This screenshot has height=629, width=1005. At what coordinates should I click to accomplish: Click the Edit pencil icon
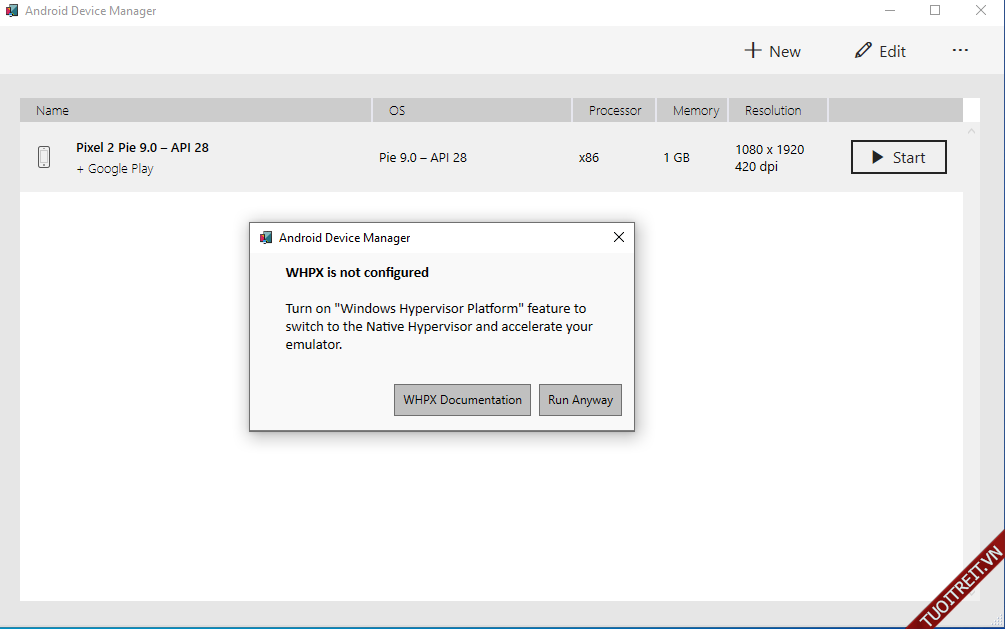(x=863, y=51)
